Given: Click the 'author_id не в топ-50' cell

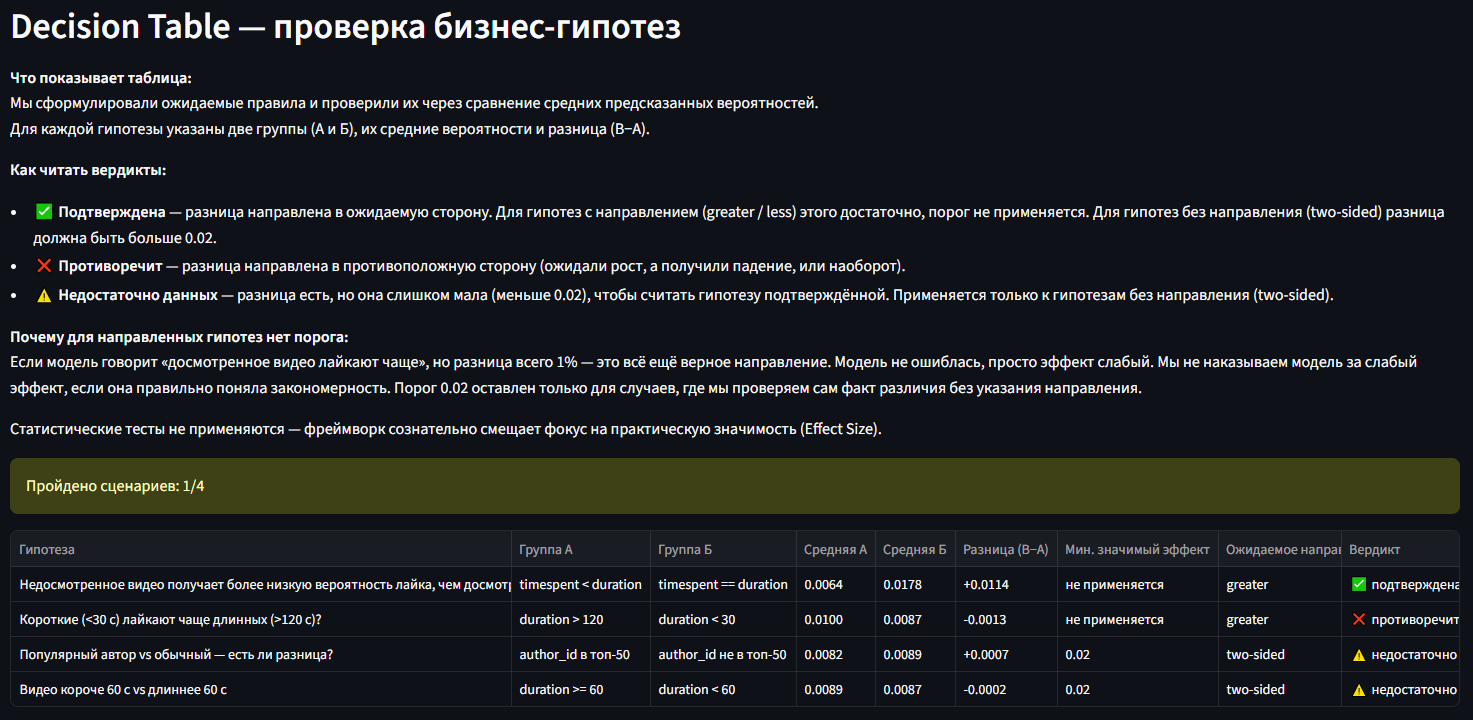Looking at the screenshot, I should 723,655.
